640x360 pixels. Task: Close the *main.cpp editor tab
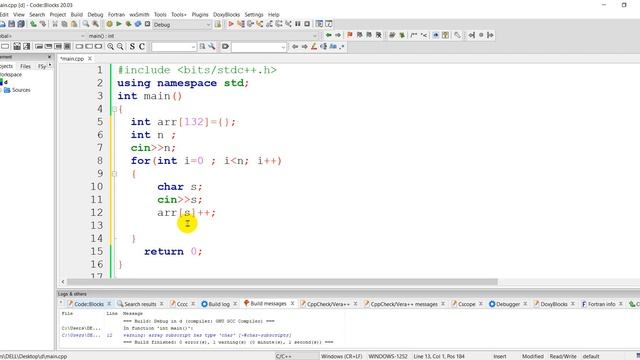(x=90, y=59)
